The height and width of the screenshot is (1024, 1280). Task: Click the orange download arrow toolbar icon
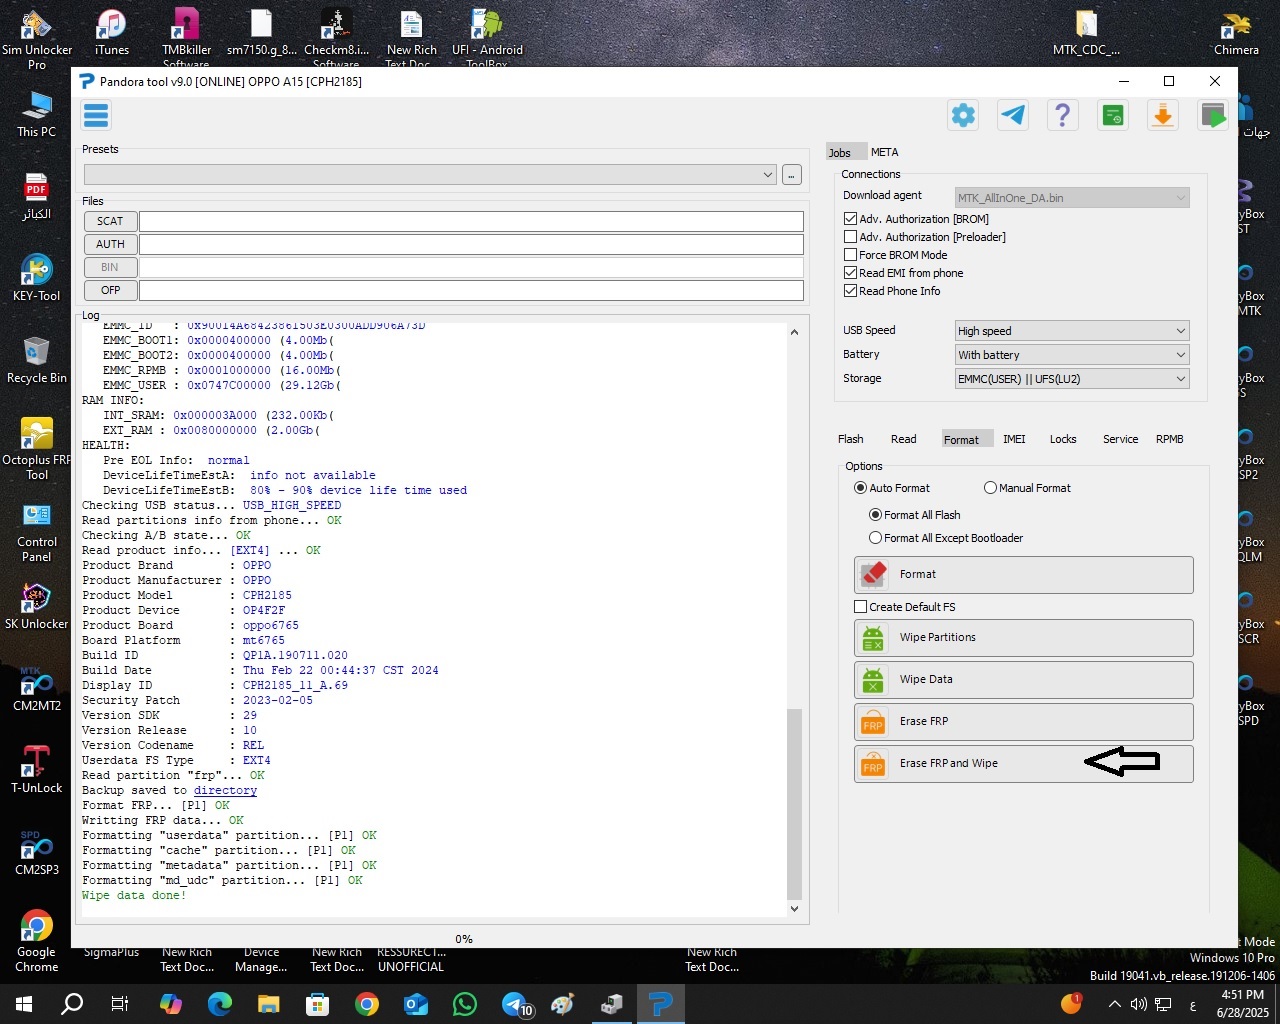coord(1163,116)
